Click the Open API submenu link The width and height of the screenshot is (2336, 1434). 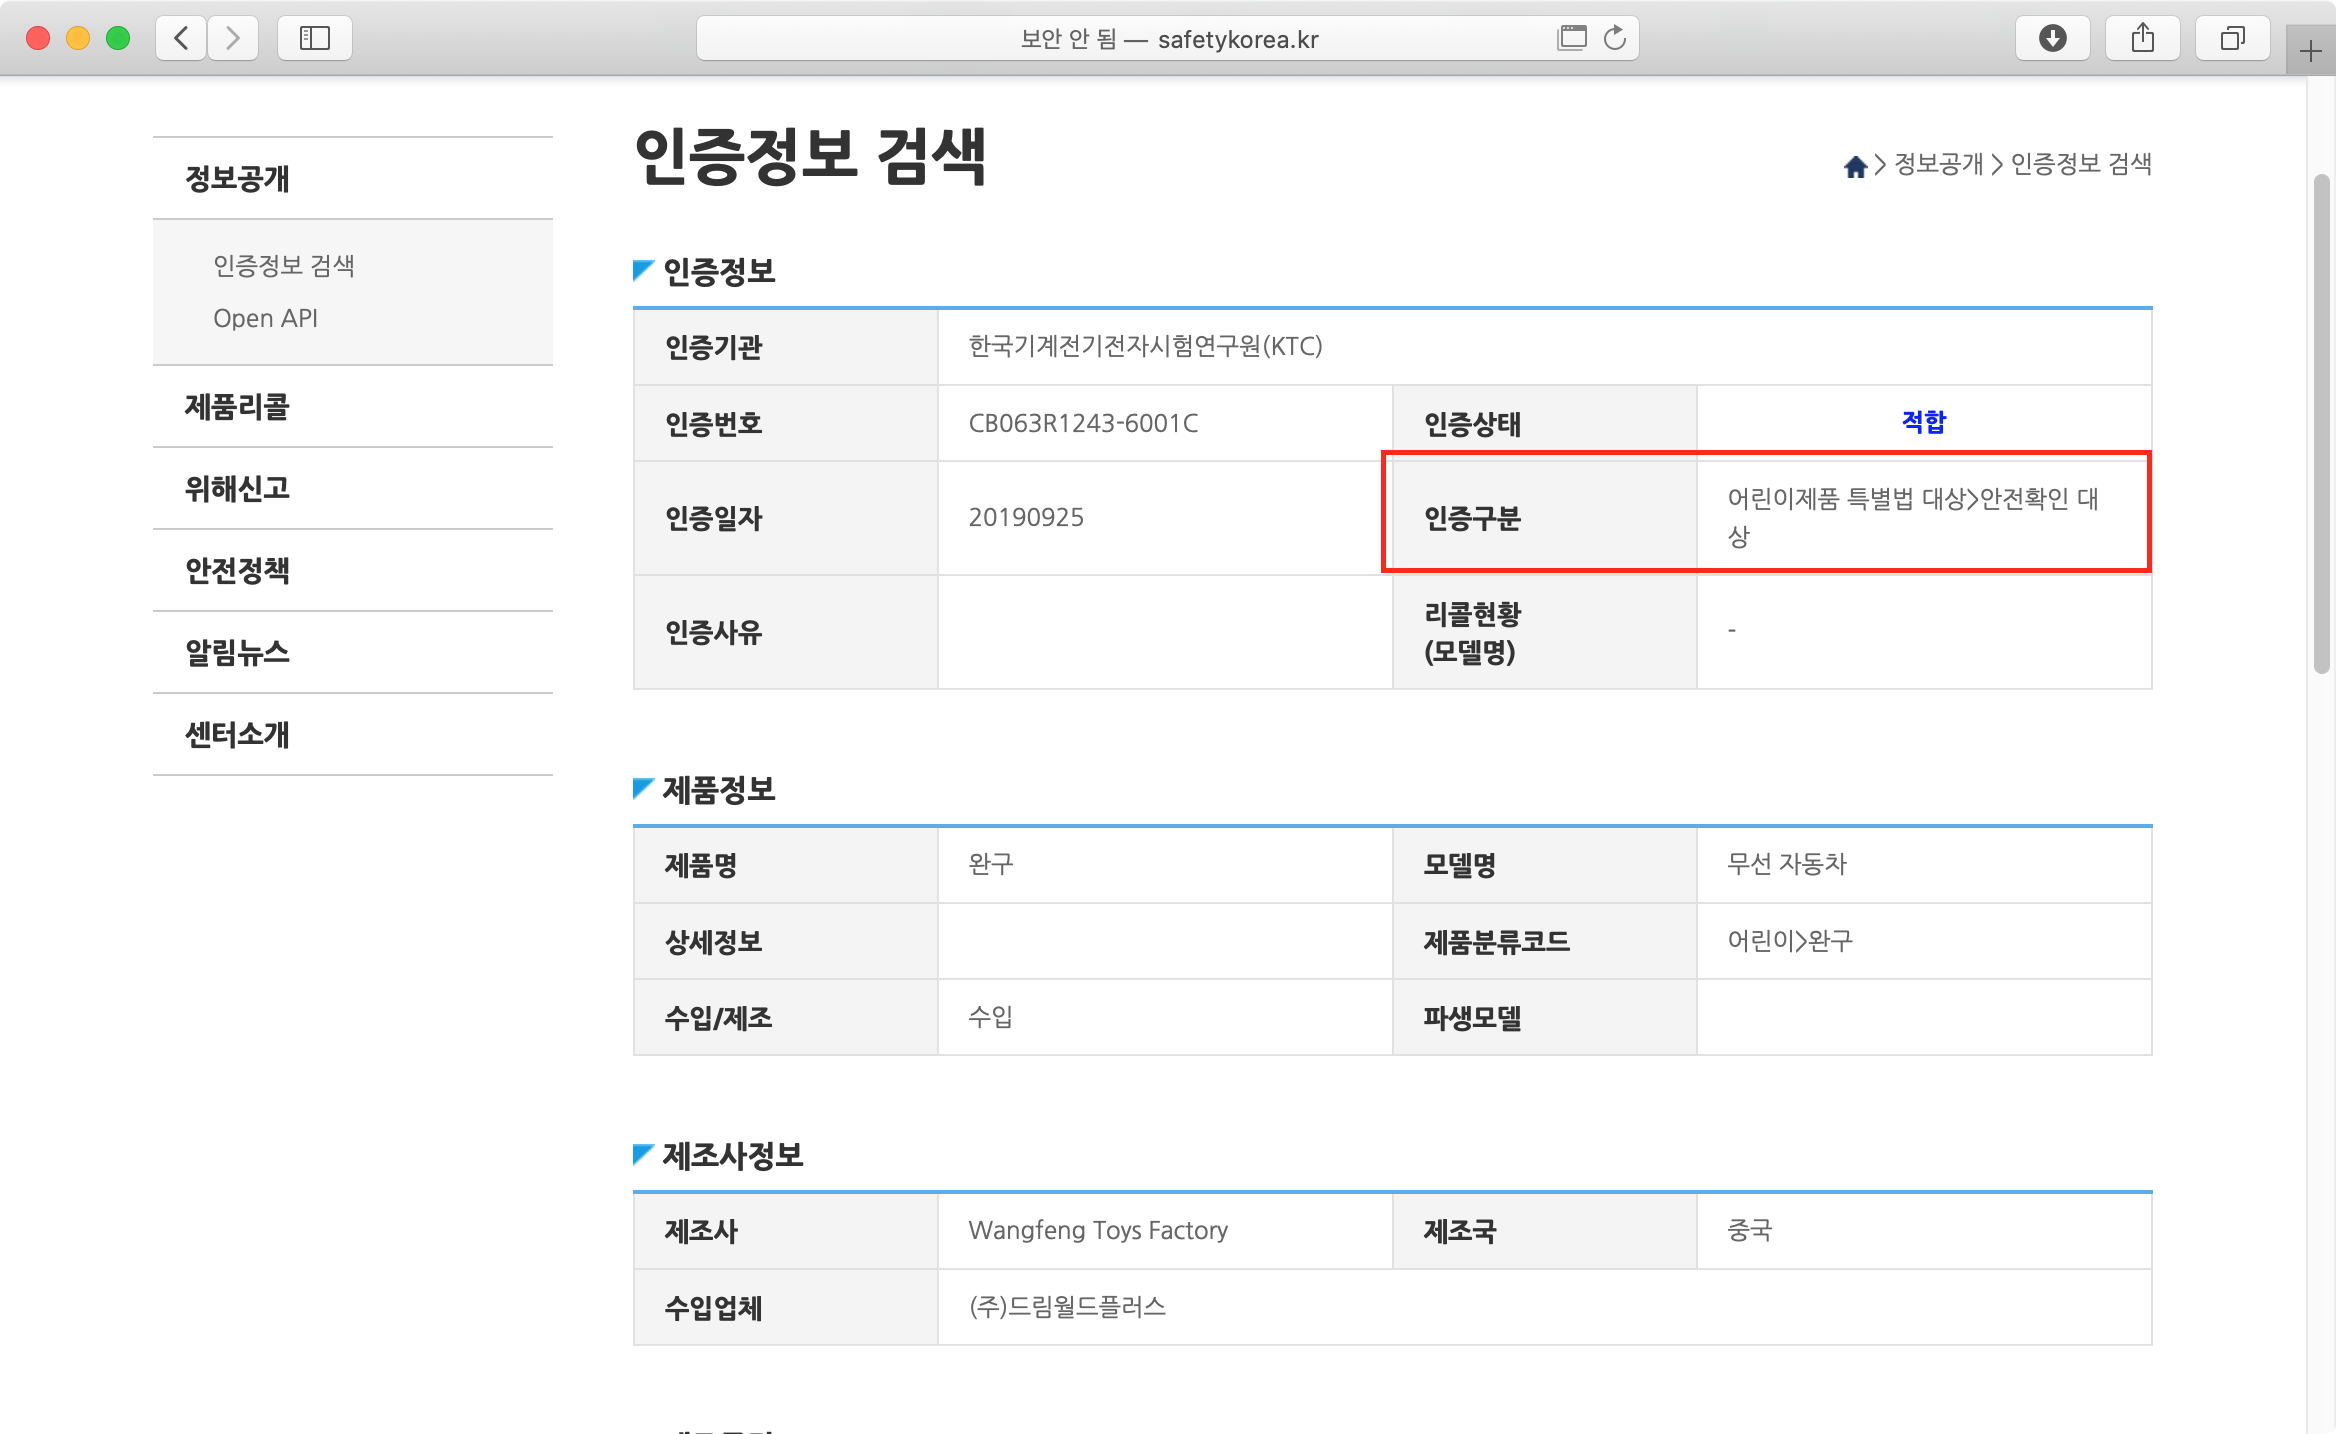click(265, 318)
